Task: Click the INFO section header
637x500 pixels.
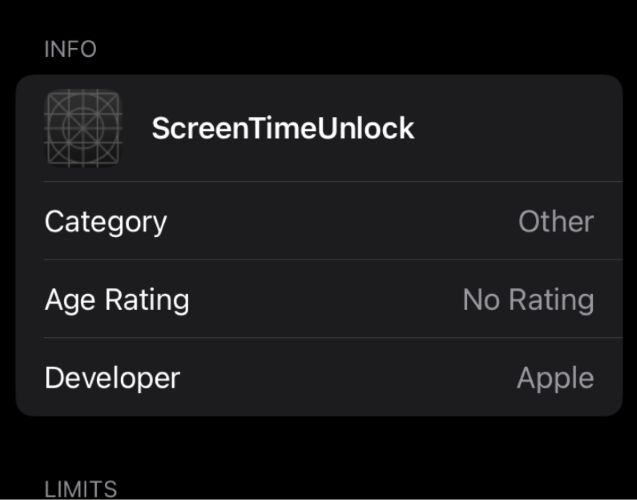Action: coord(70,50)
